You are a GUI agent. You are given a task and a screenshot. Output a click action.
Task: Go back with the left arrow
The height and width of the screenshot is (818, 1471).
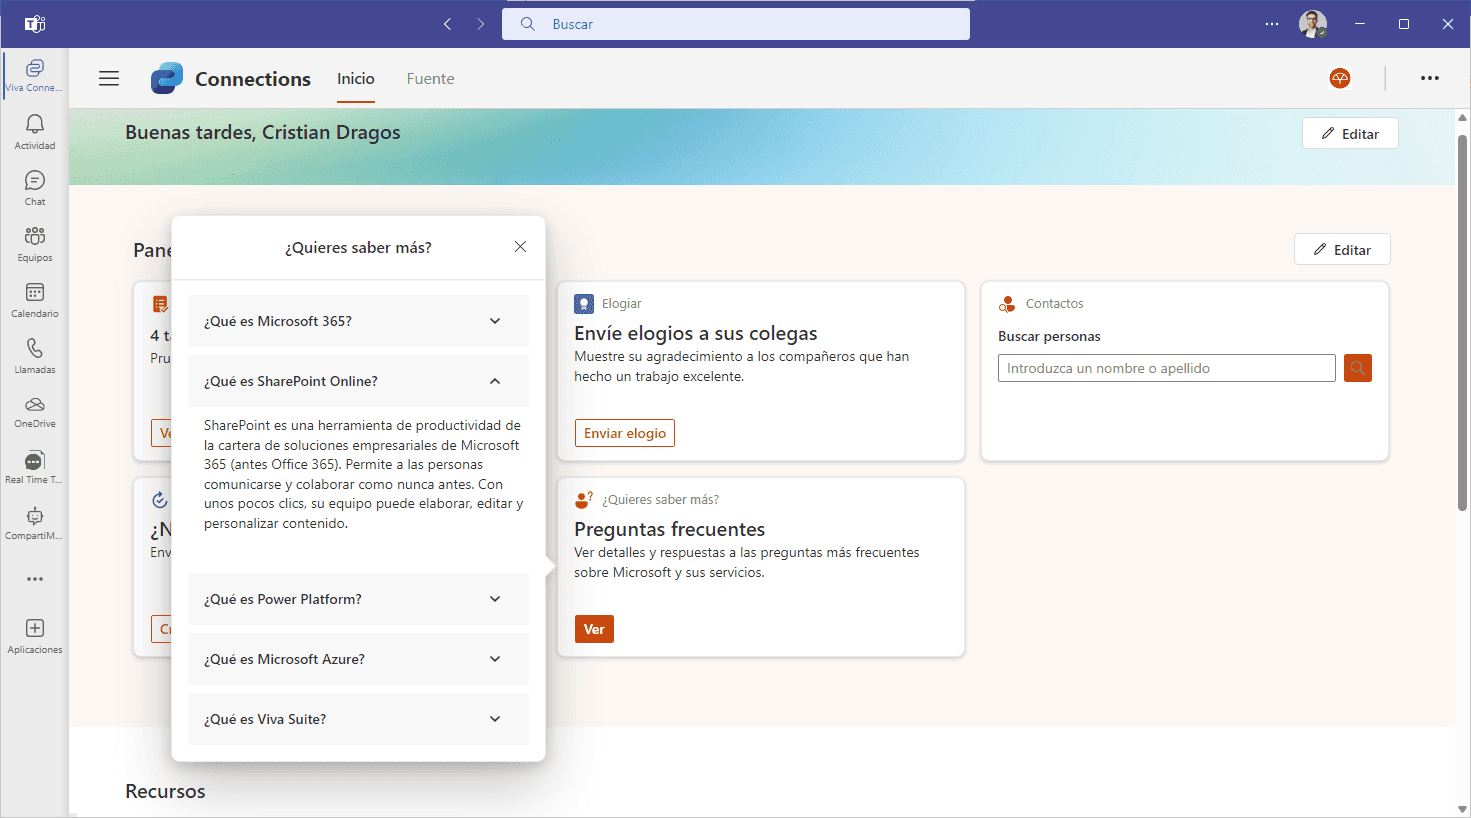[447, 24]
